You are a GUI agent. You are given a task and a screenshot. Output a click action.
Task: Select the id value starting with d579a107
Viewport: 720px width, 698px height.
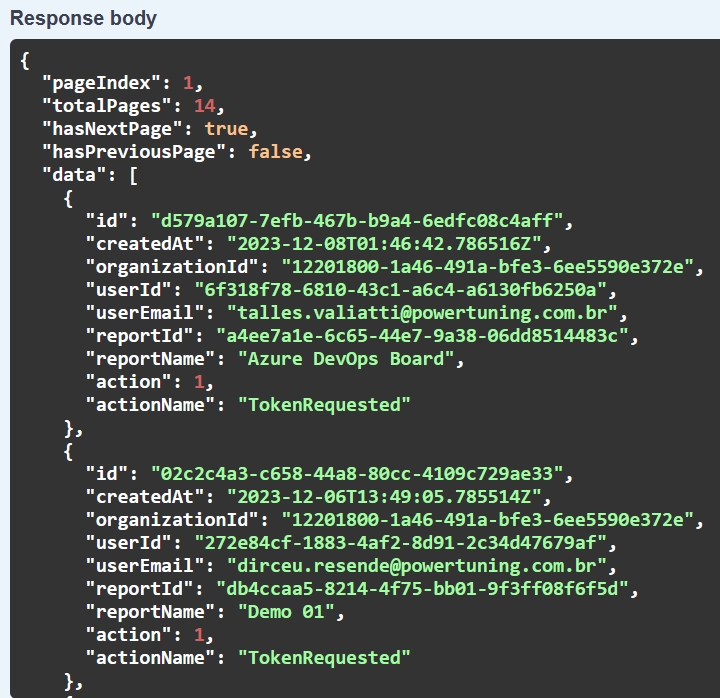[356, 221]
